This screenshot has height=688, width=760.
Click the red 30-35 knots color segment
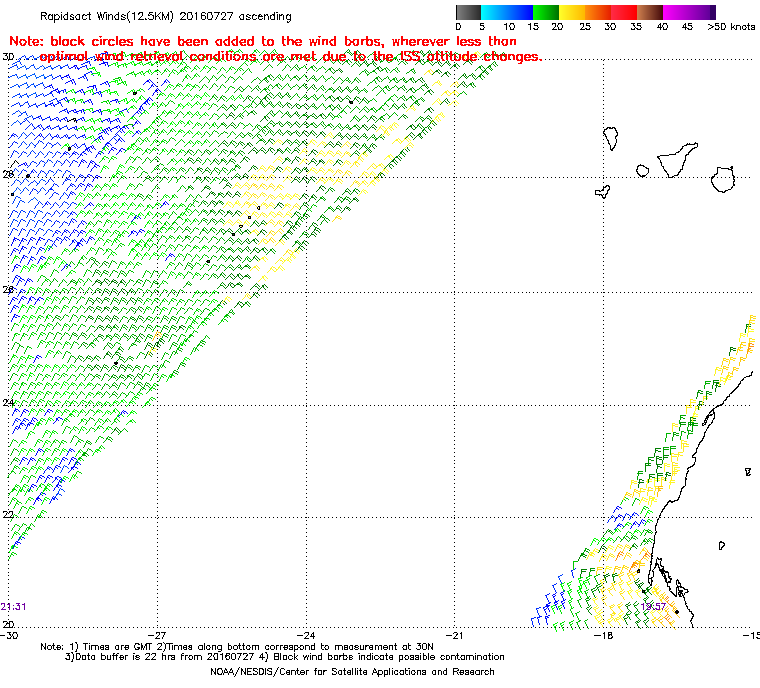coord(624,12)
